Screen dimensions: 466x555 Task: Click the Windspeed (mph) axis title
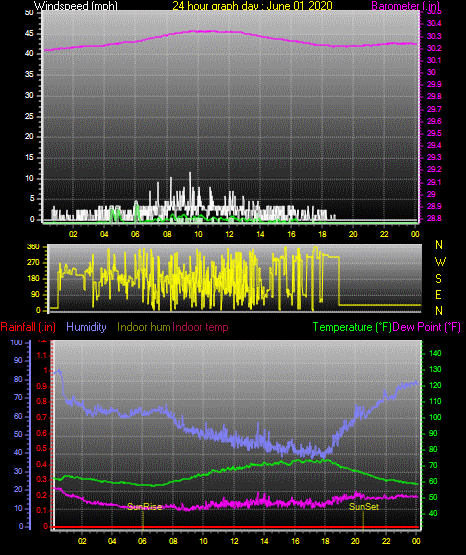(76, 6)
